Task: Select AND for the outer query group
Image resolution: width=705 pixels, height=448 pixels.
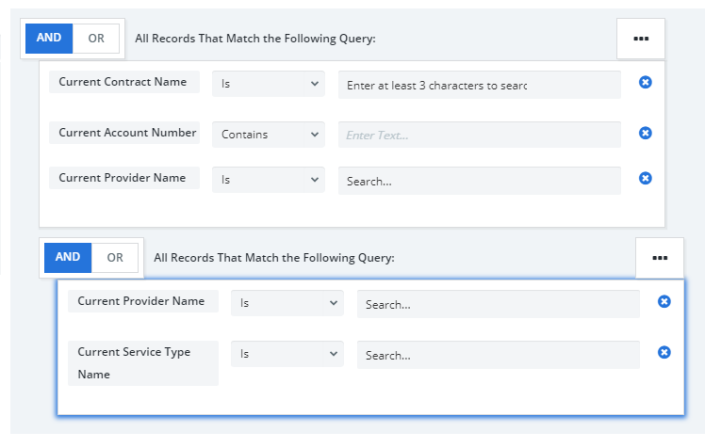Action: pyautogui.click(x=49, y=38)
